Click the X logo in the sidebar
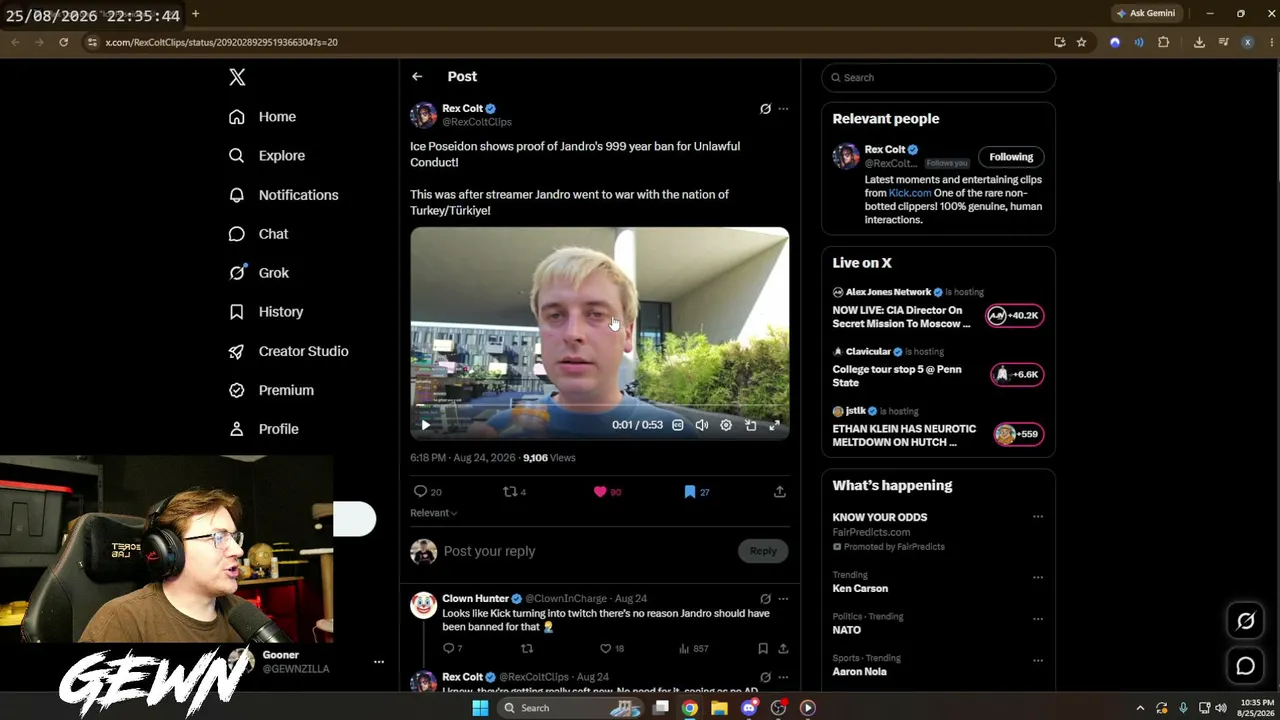The width and height of the screenshot is (1280, 720). point(237,77)
